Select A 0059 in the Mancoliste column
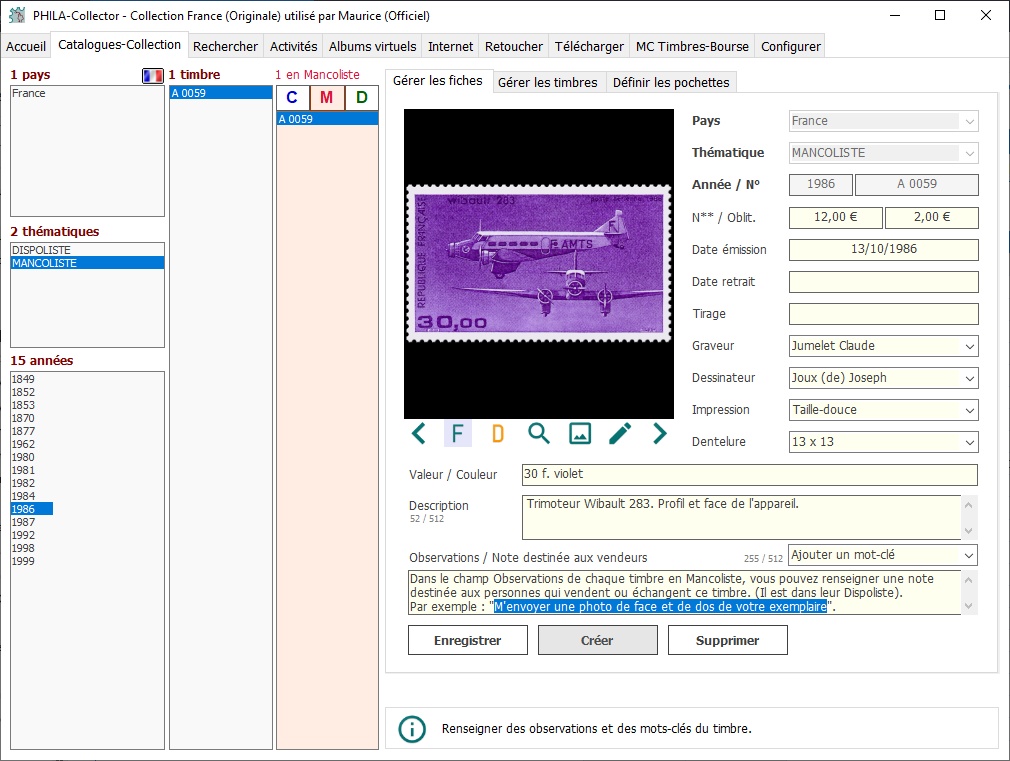1010x761 pixels. click(327, 119)
